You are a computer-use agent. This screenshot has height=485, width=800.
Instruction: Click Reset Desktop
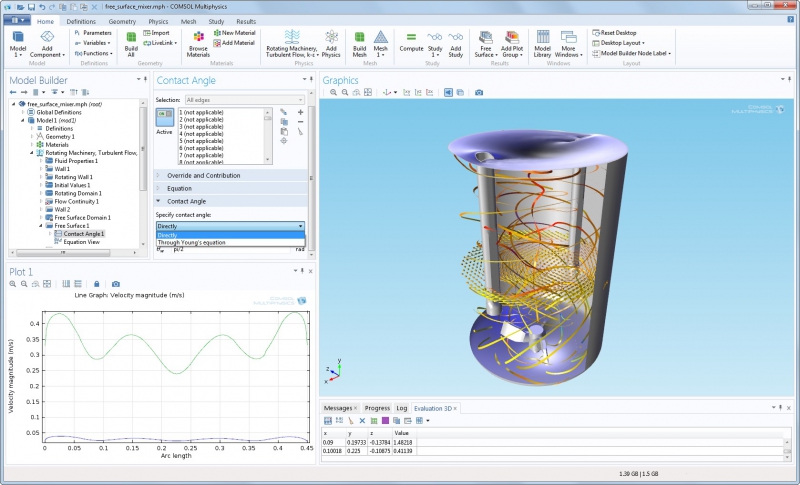[614, 33]
